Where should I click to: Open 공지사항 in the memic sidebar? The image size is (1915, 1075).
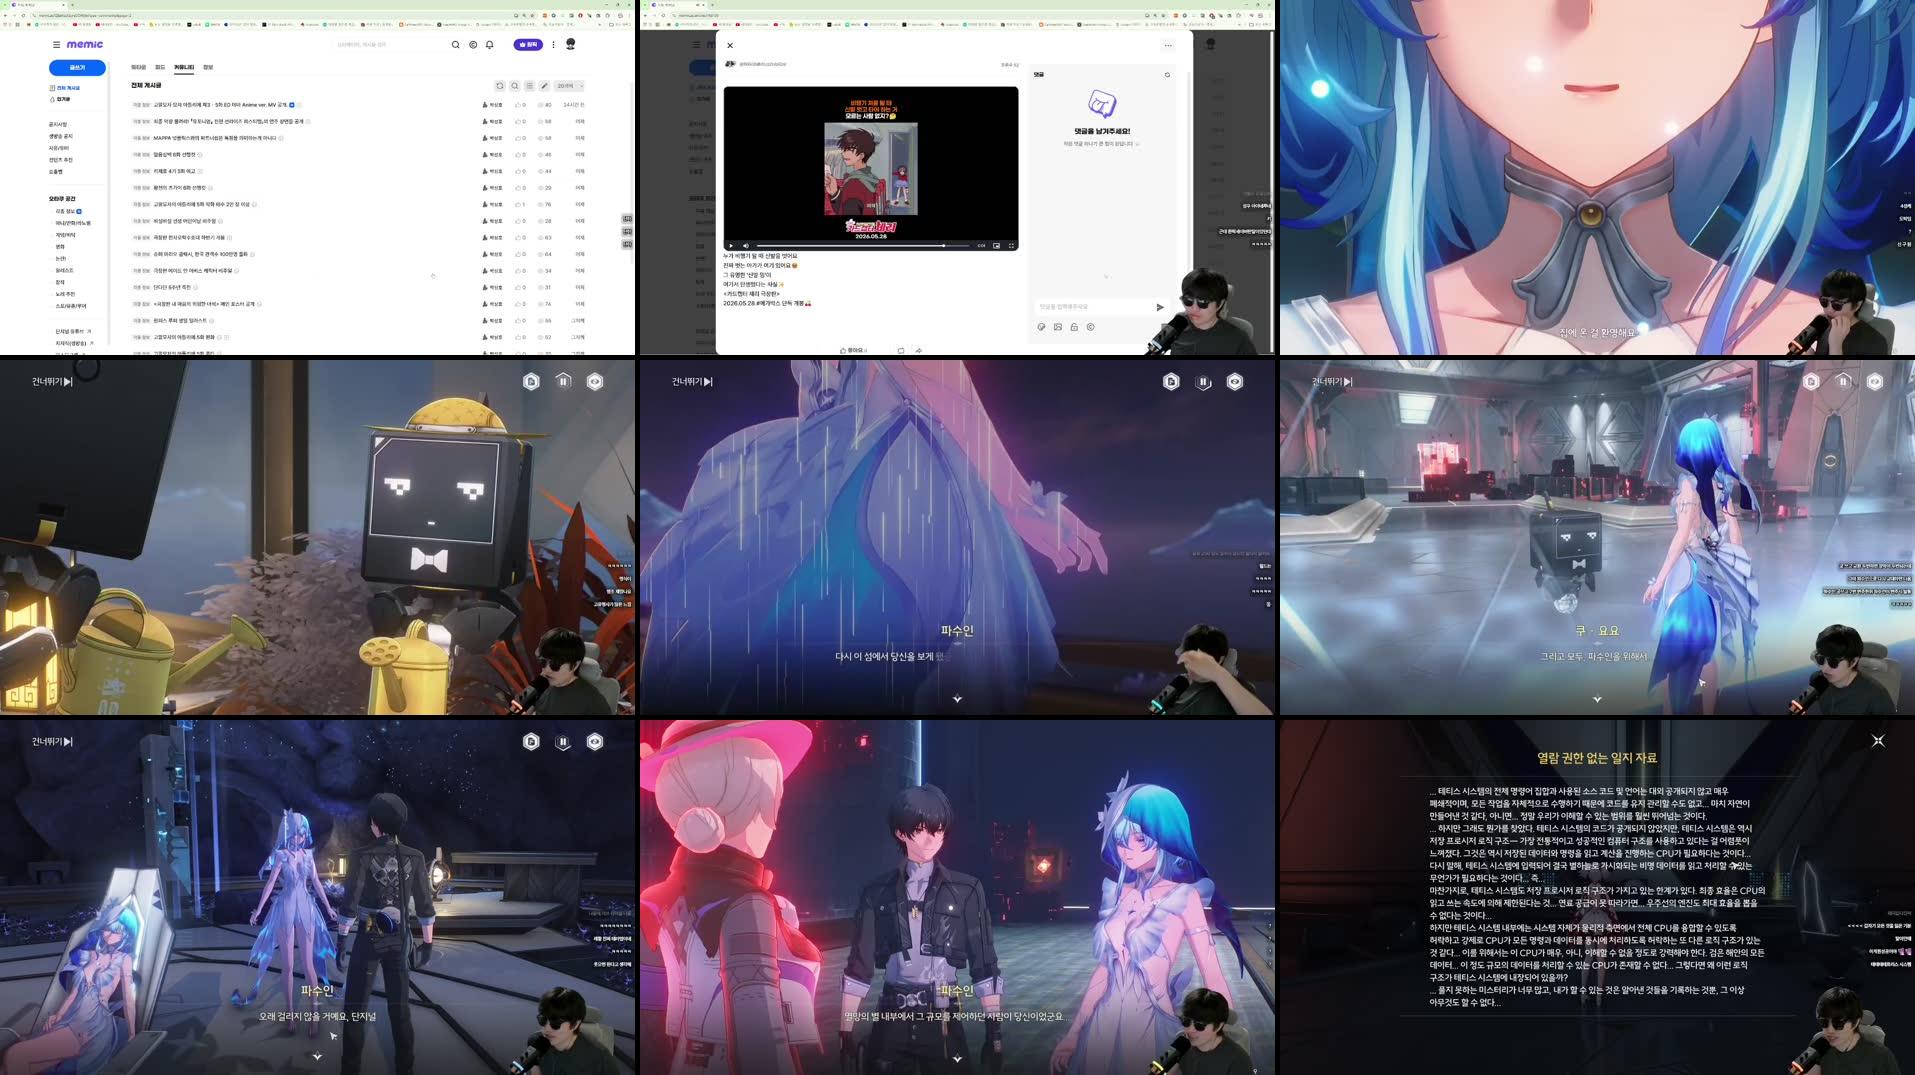pos(58,125)
